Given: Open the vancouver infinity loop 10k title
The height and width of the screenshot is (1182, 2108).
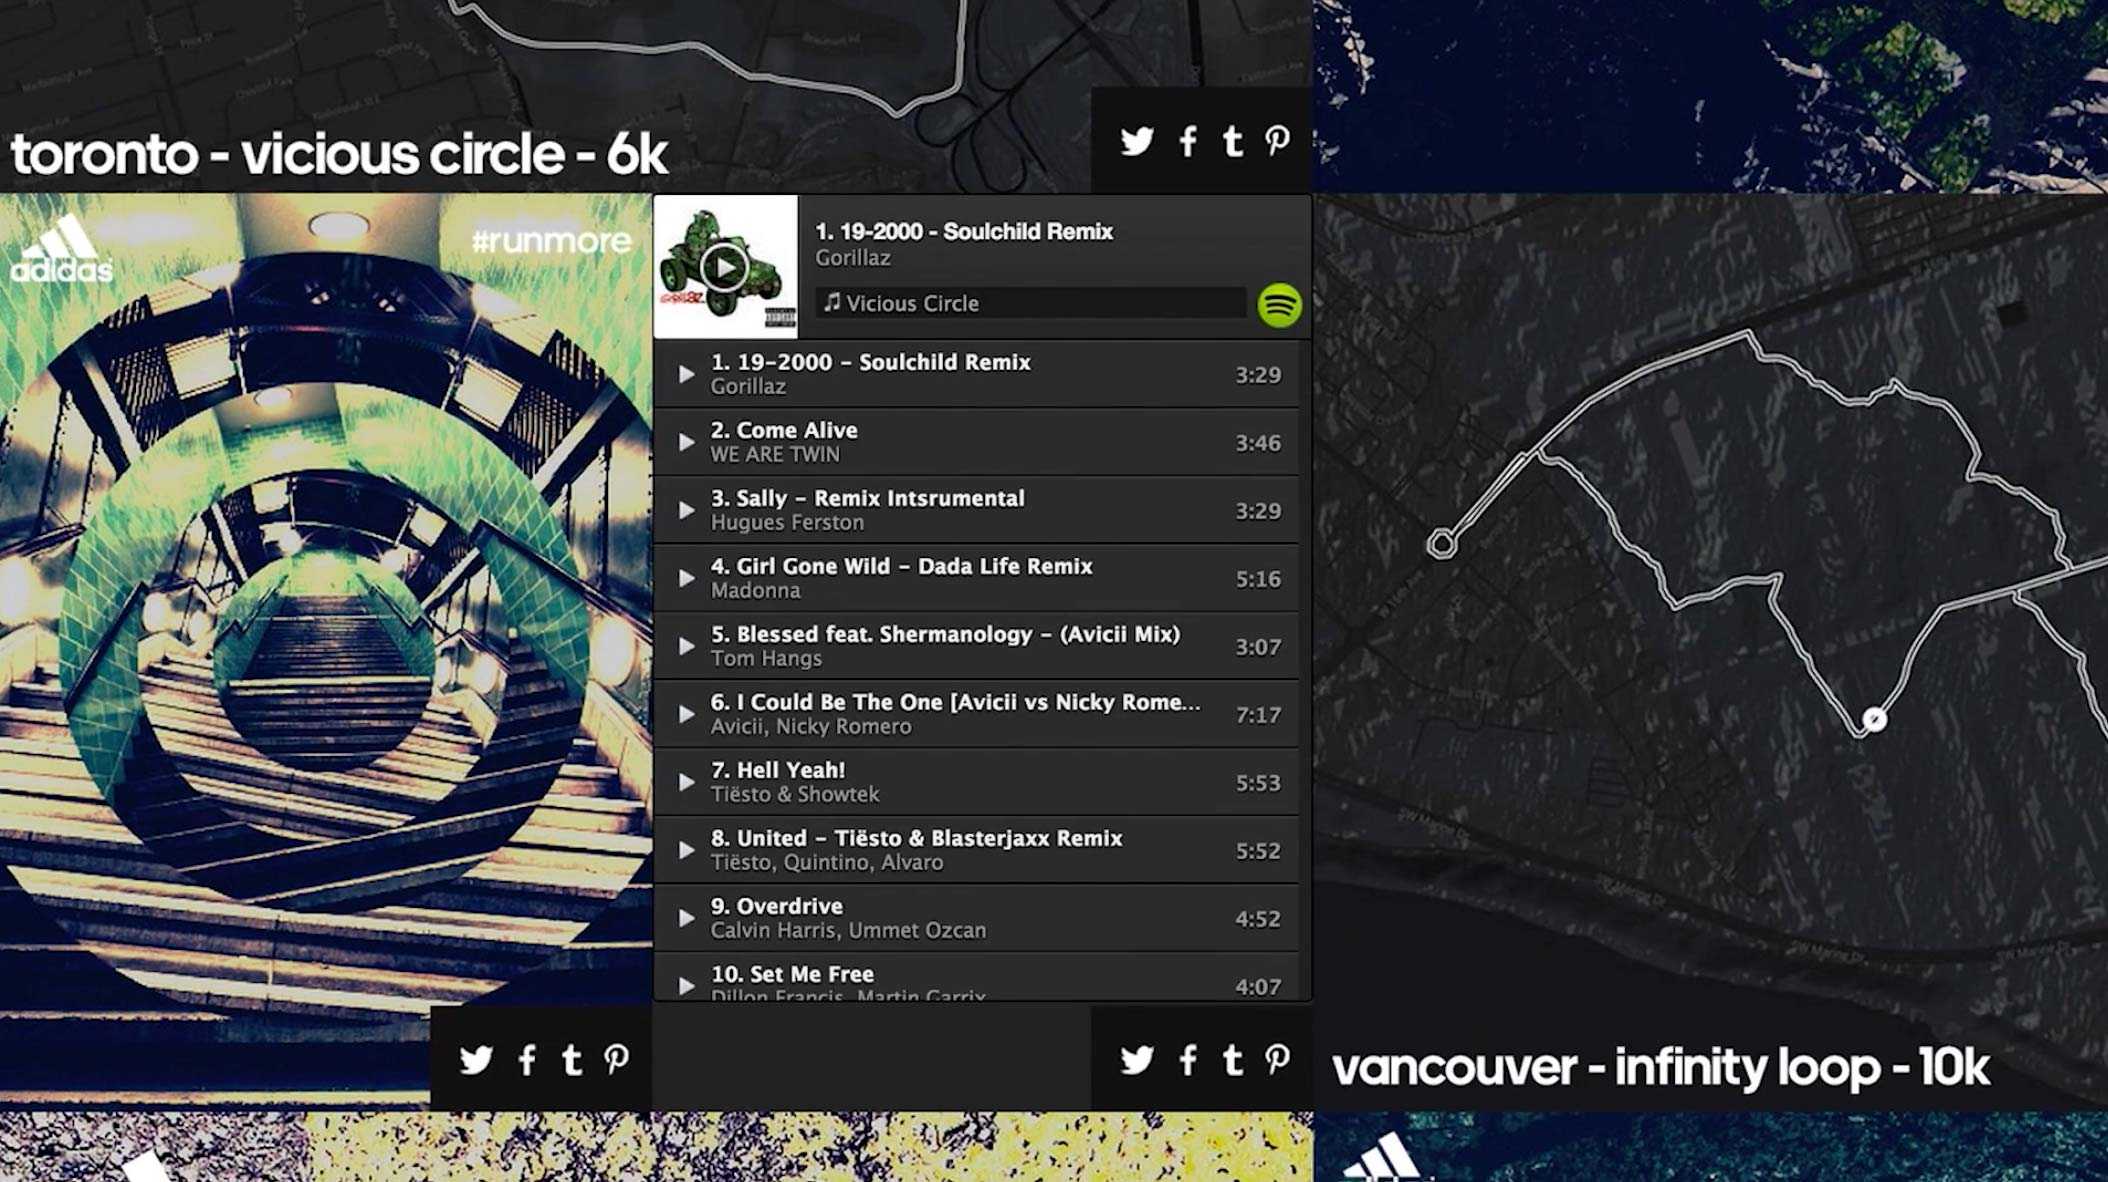Looking at the screenshot, I should point(1660,1067).
